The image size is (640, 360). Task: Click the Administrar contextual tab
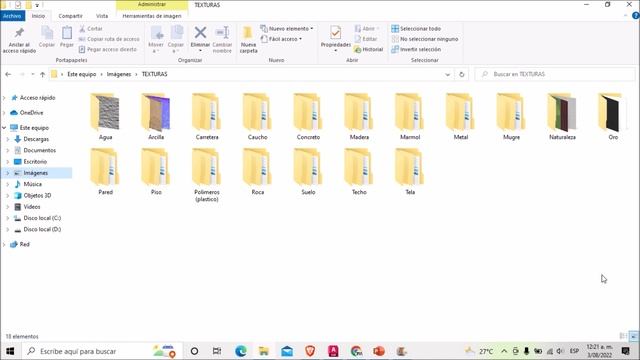tap(152, 4)
